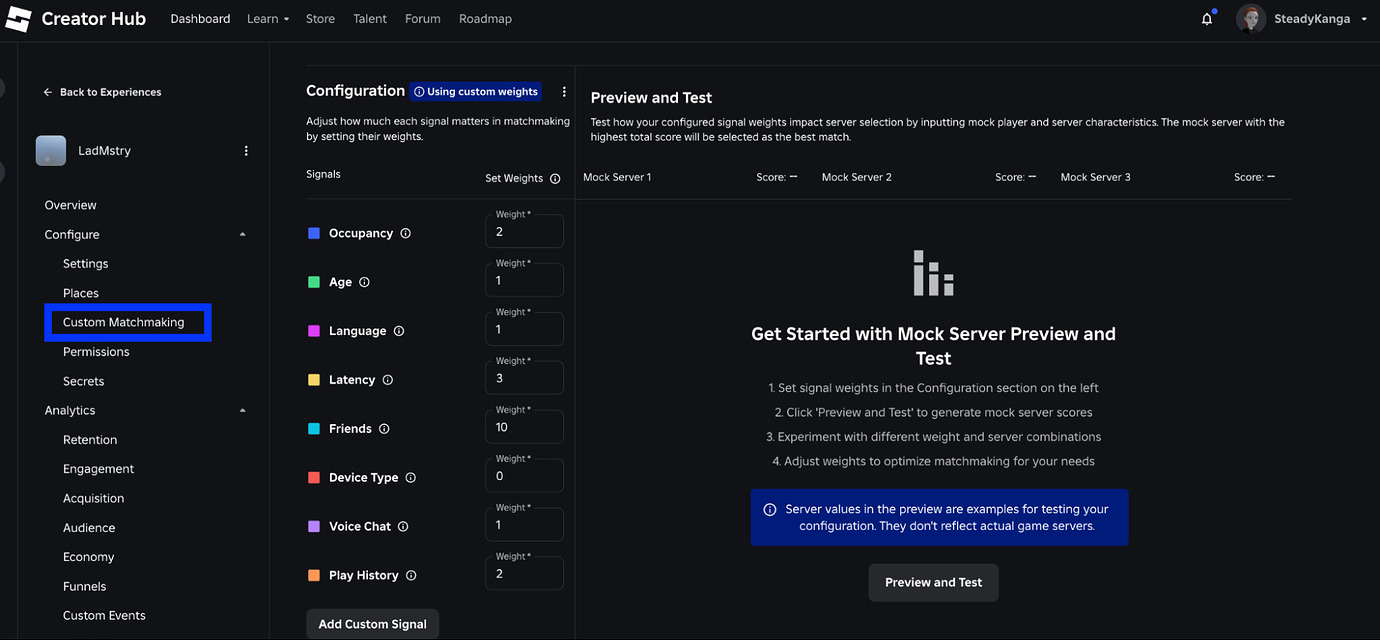This screenshot has height=640, width=1380.
Task: Open the Custom Events analytics page
Action: (104, 615)
